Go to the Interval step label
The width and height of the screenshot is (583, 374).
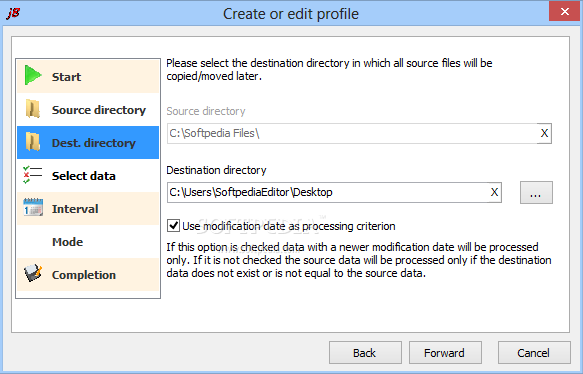tap(75, 209)
